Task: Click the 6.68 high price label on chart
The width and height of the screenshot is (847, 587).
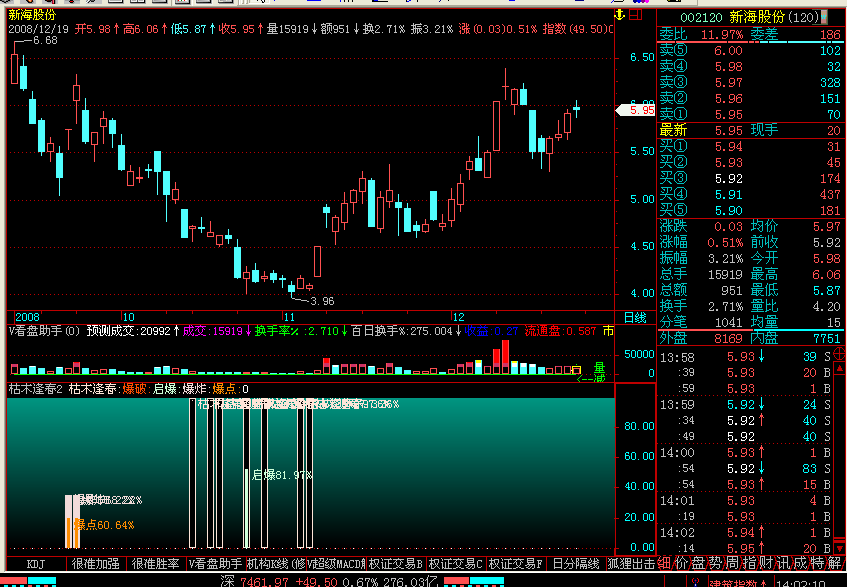Action: 45,41
